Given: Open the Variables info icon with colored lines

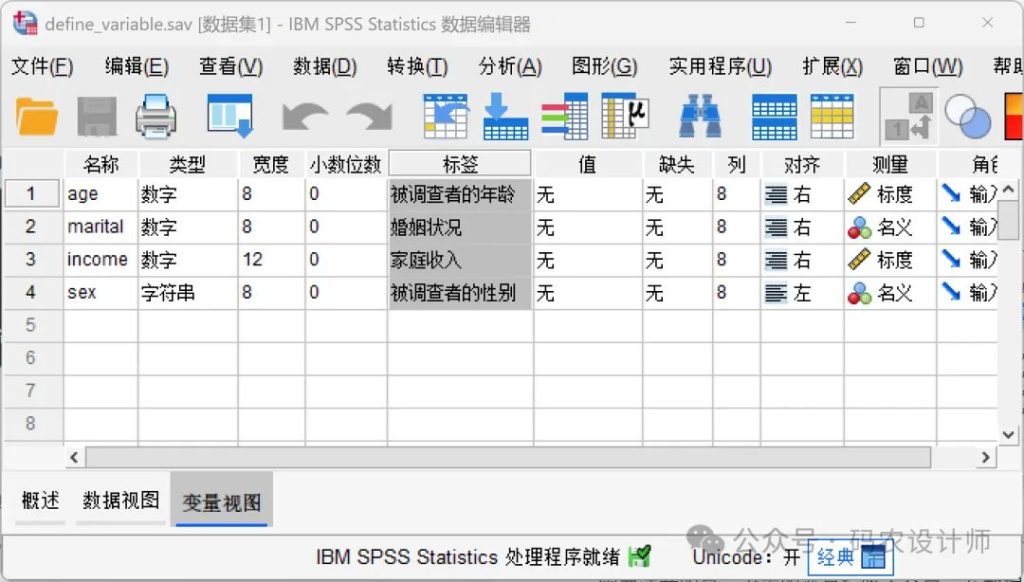Looking at the screenshot, I should (x=565, y=117).
